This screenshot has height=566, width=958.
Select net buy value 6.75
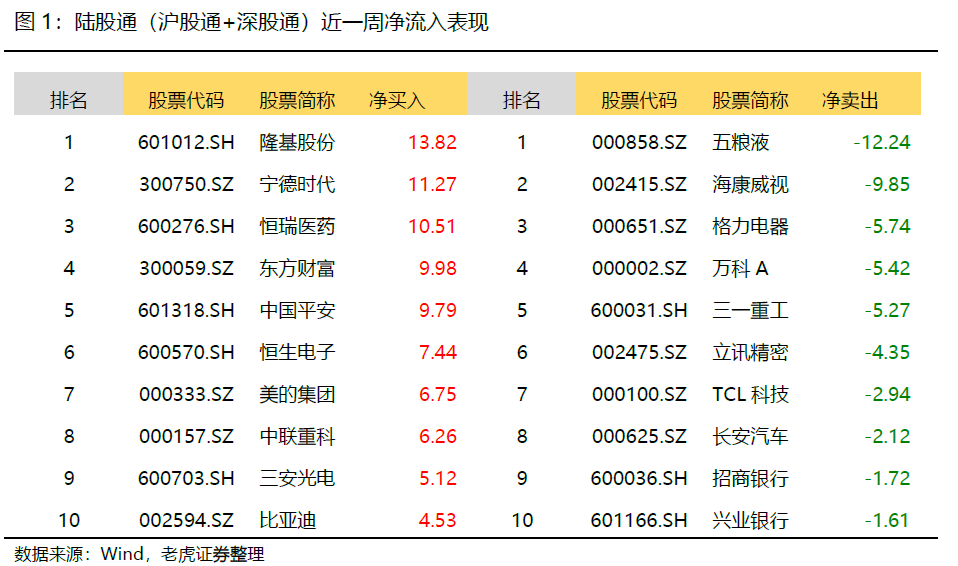(437, 394)
